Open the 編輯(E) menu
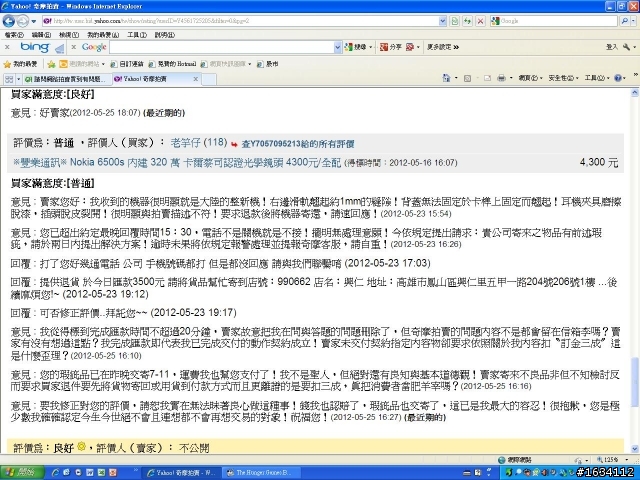This screenshot has width=640, height=480. pyautogui.click(x=41, y=35)
